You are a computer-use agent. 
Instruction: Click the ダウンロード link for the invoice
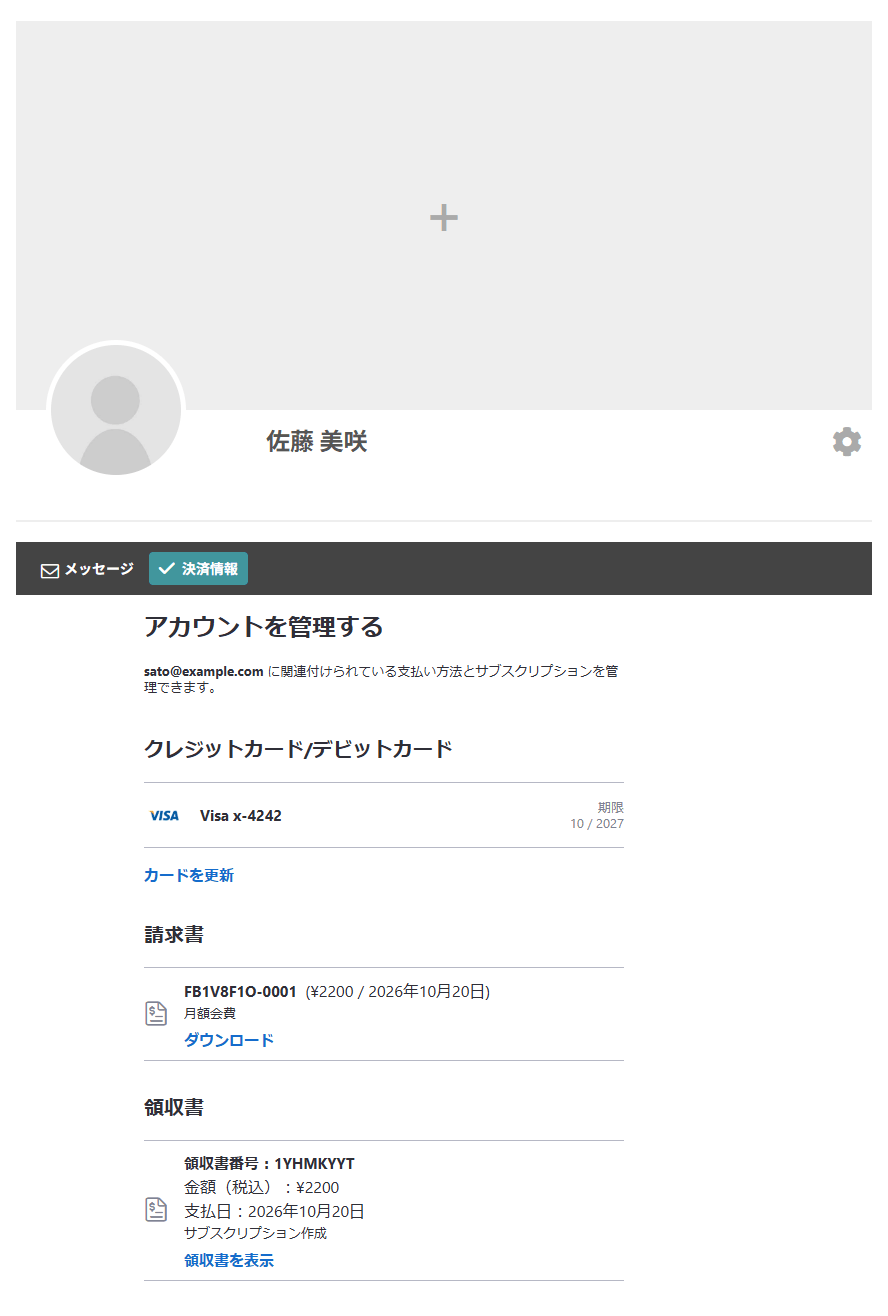coord(229,1040)
